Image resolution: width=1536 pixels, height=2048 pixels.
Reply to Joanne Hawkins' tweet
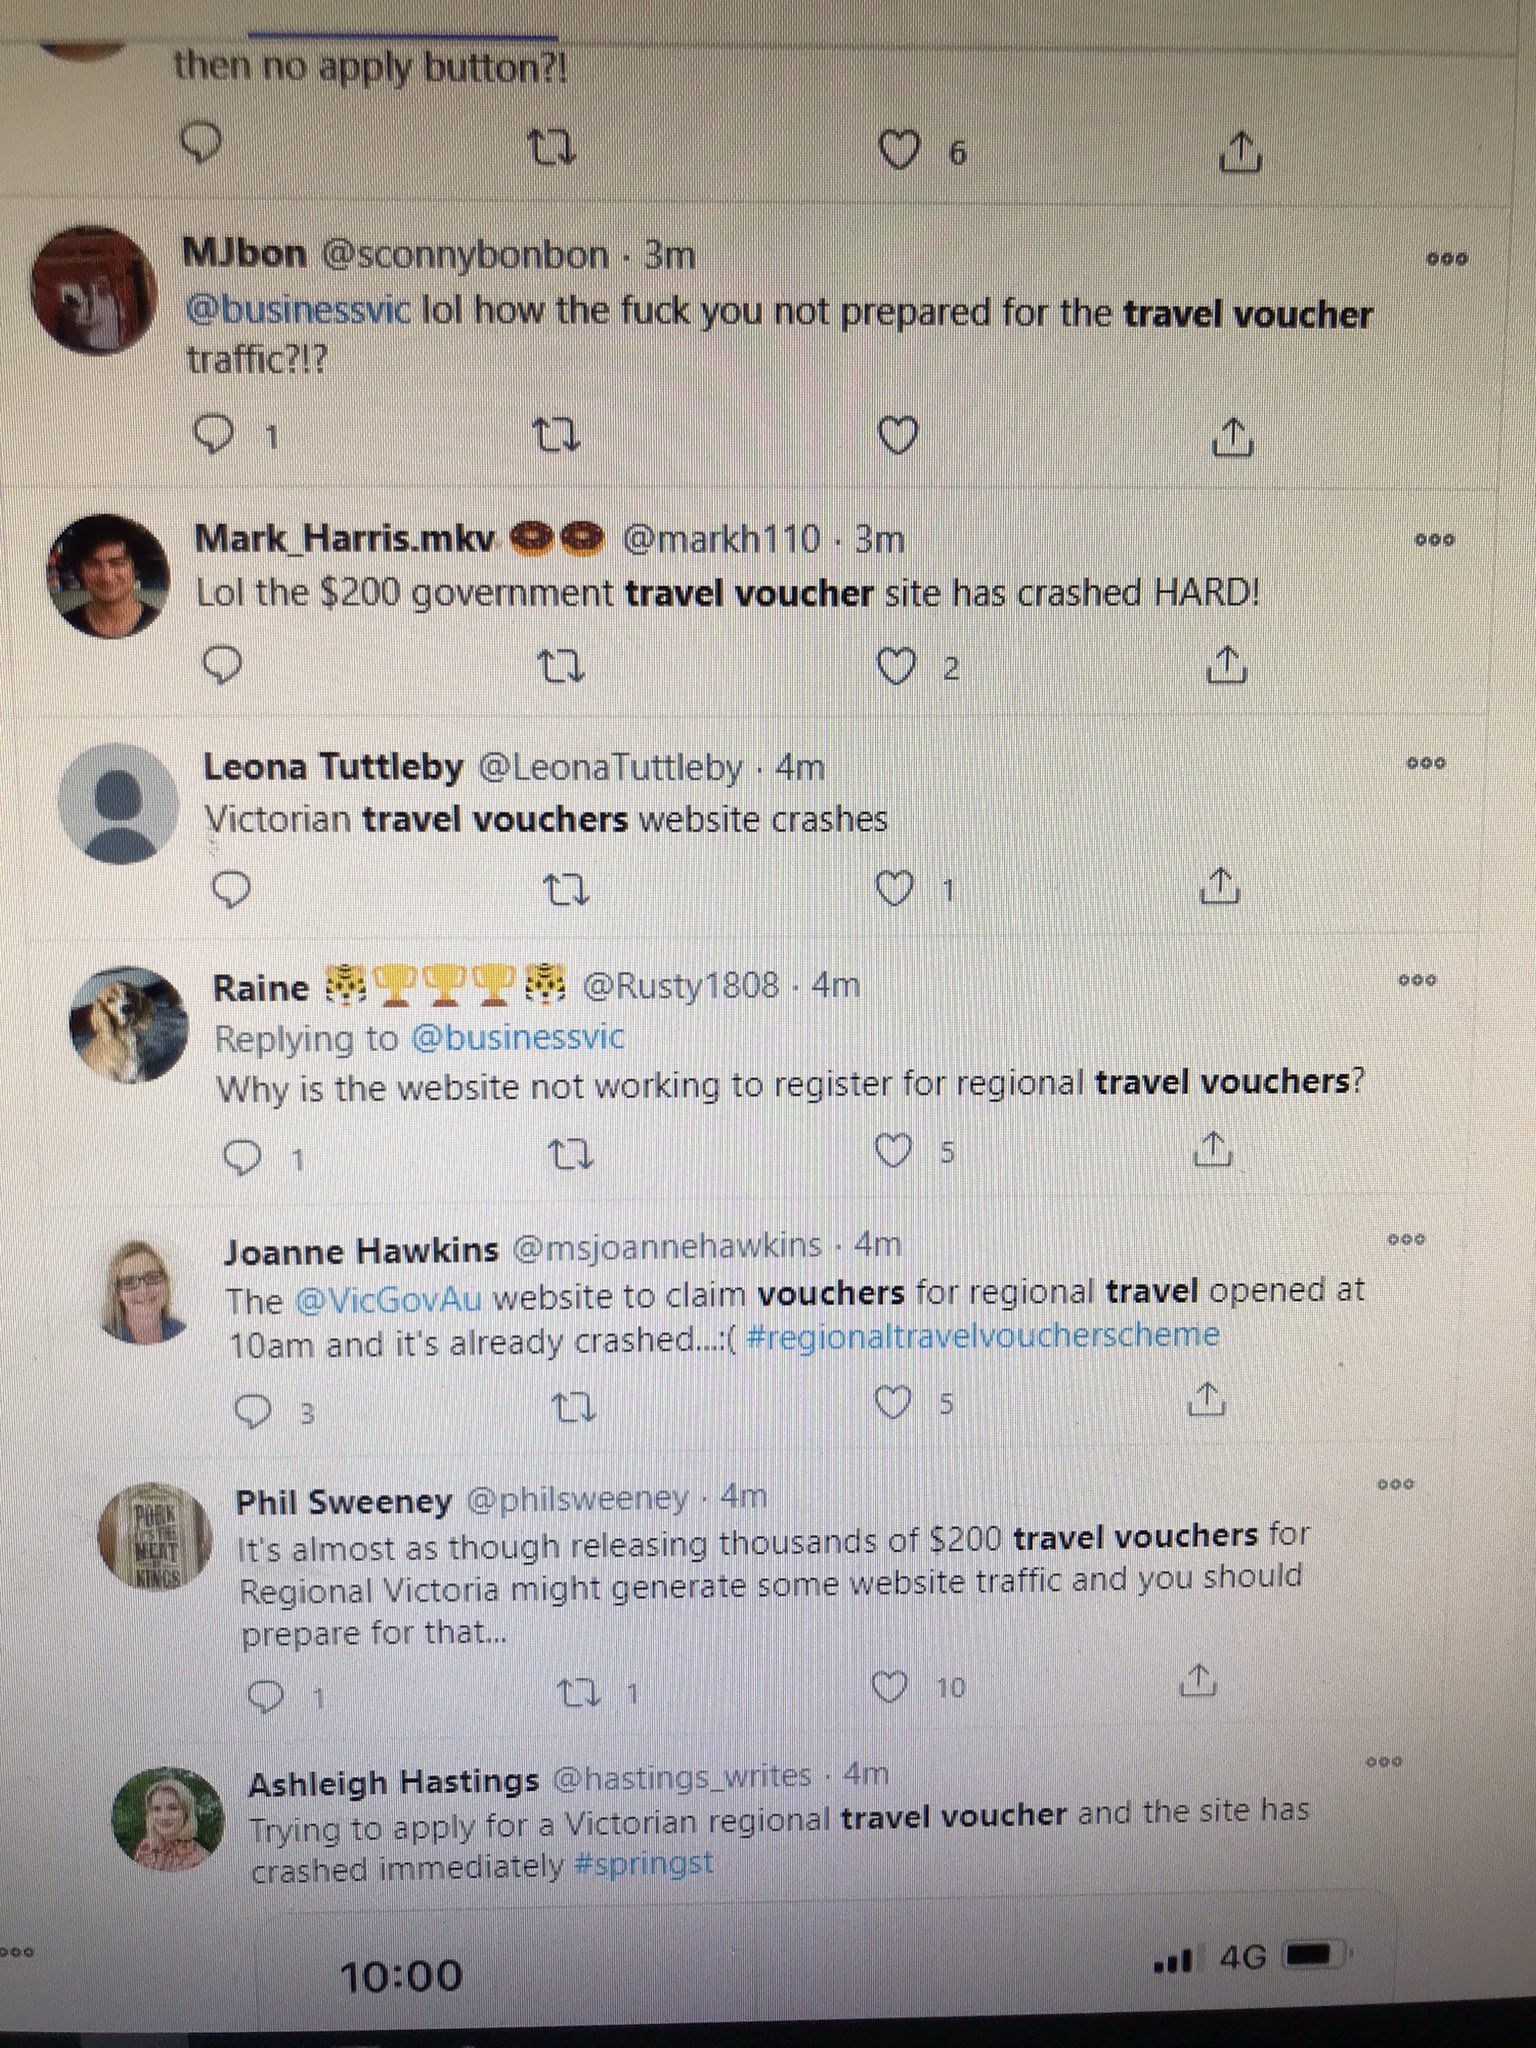coord(252,1411)
